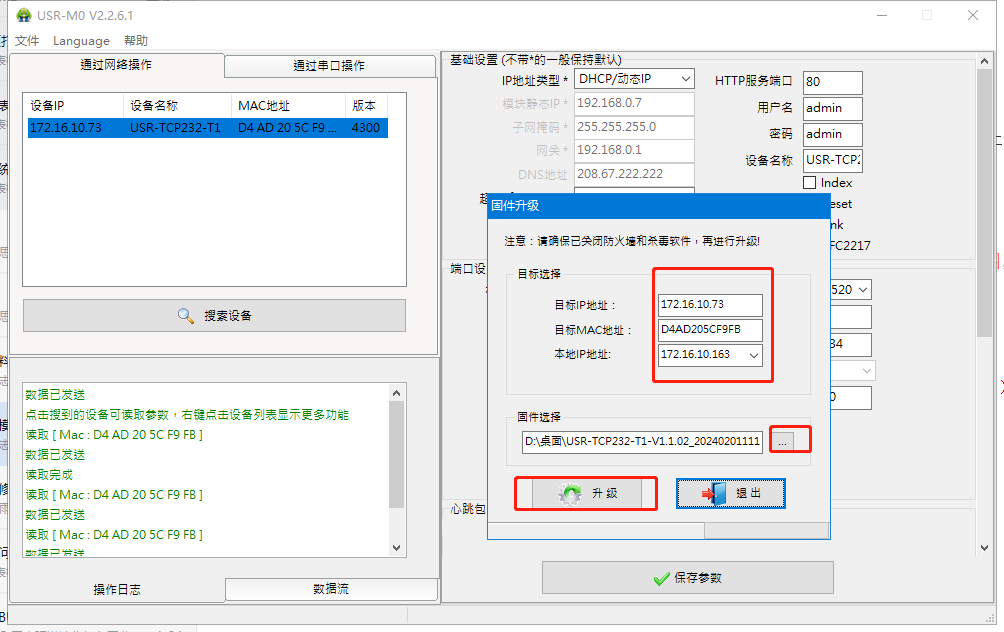This screenshot has height=632, width=1004.
Task: Click the firmware upgrade (升级) gear icon
Action: pyautogui.click(x=571, y=494)
